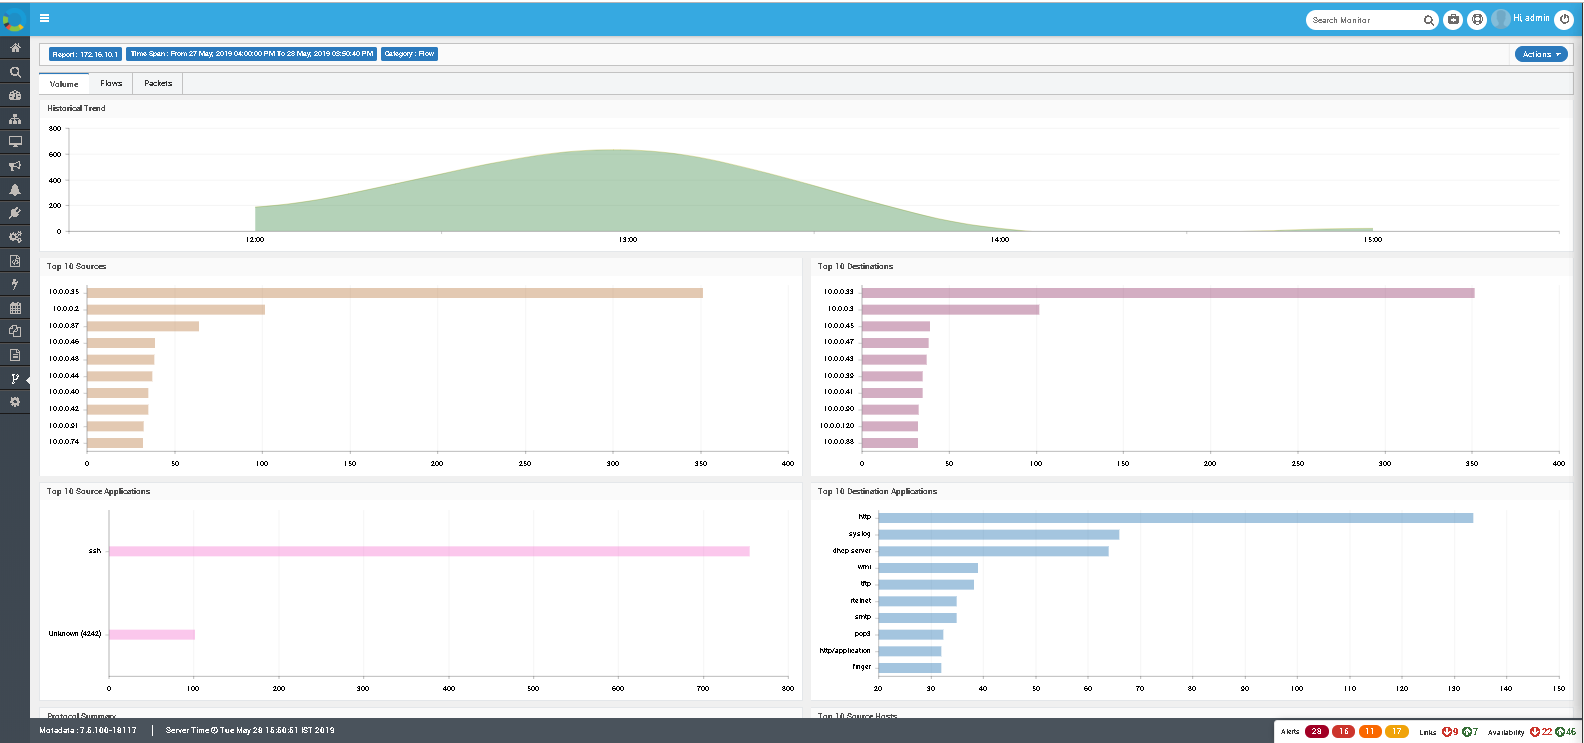The width and height of the screenshot is (1584, 743).
Task: Click the Motadata logo
Action: pyautogui.click(x=14, y=18)
